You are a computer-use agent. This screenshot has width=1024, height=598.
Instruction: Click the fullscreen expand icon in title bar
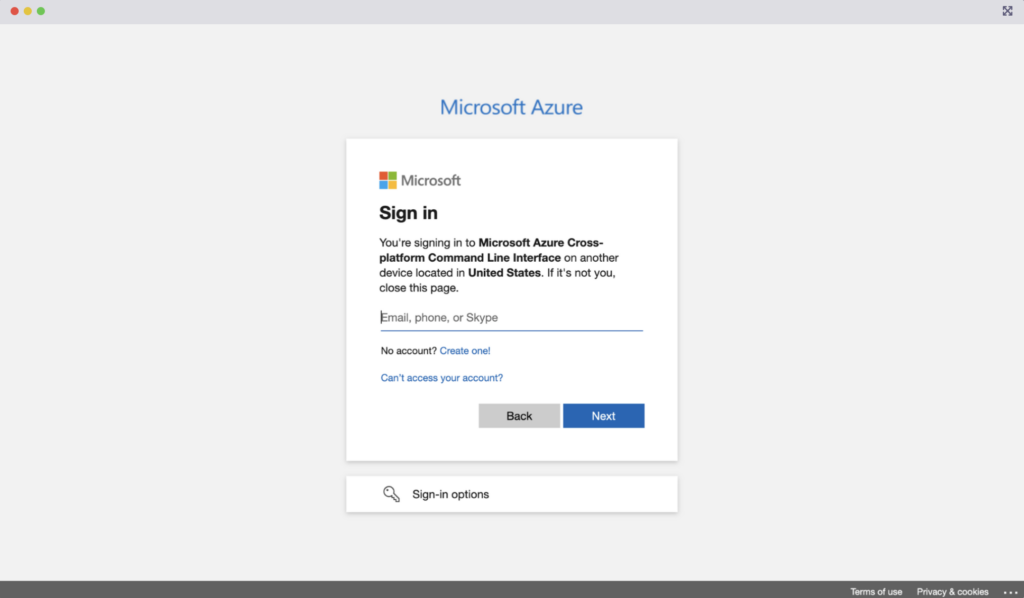point(1007,11)
